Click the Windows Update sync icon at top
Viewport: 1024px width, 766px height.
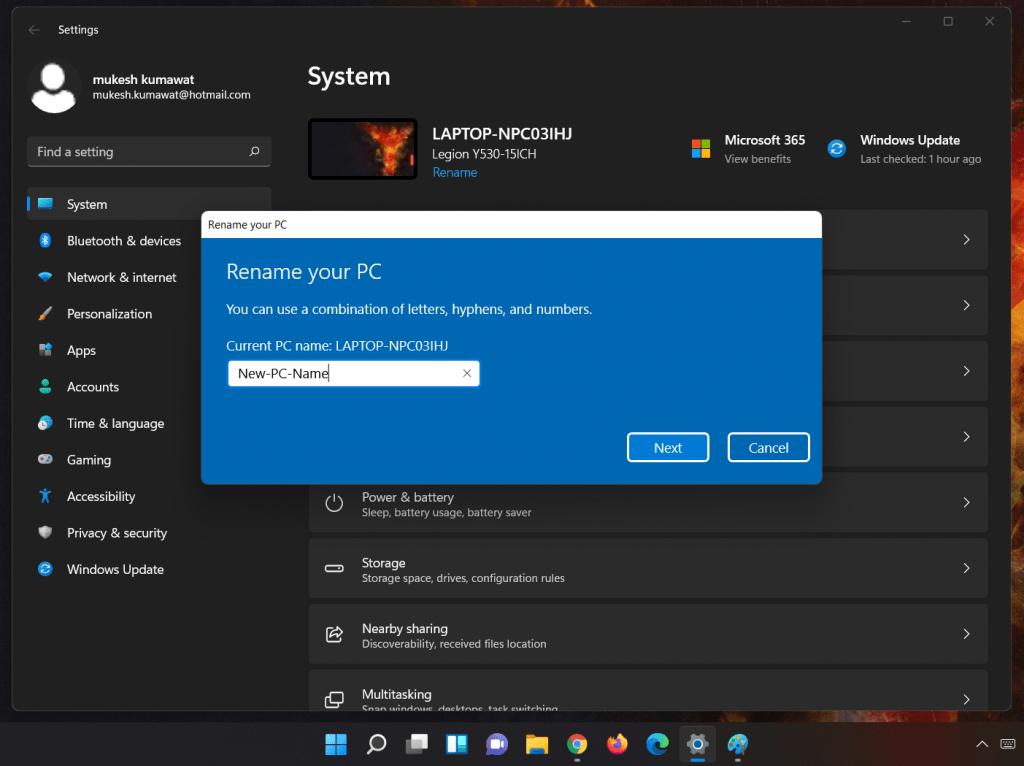click(837, 149)
